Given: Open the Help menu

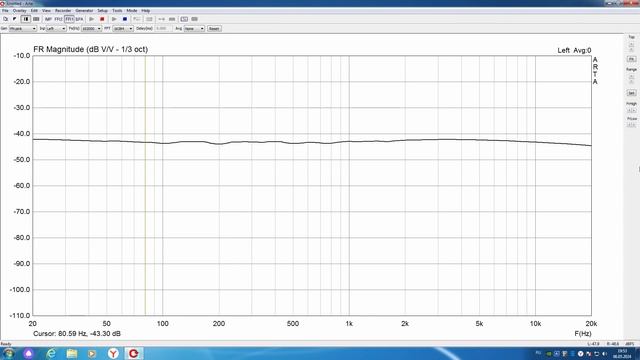Looking at the screenshot, I should click(146, 11).
